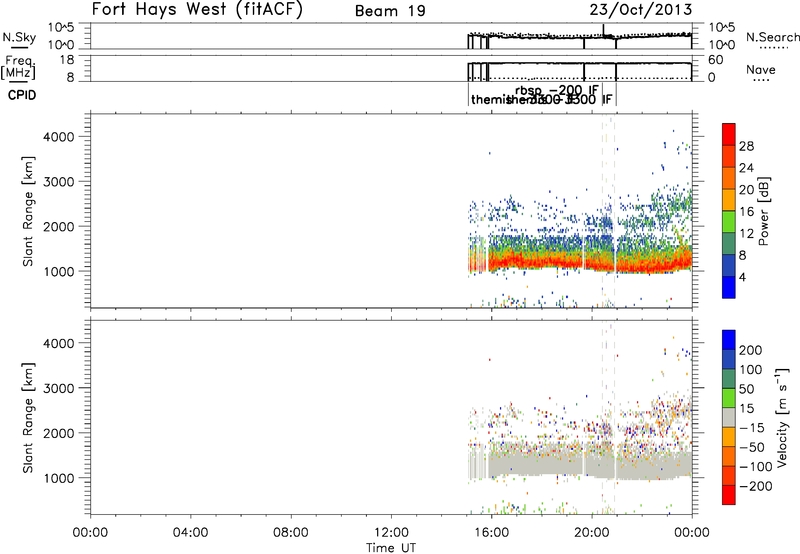Screen dimensions: 800x554
Task: Click the '2000' tick of the velocity panel
Action: (58, 433)
